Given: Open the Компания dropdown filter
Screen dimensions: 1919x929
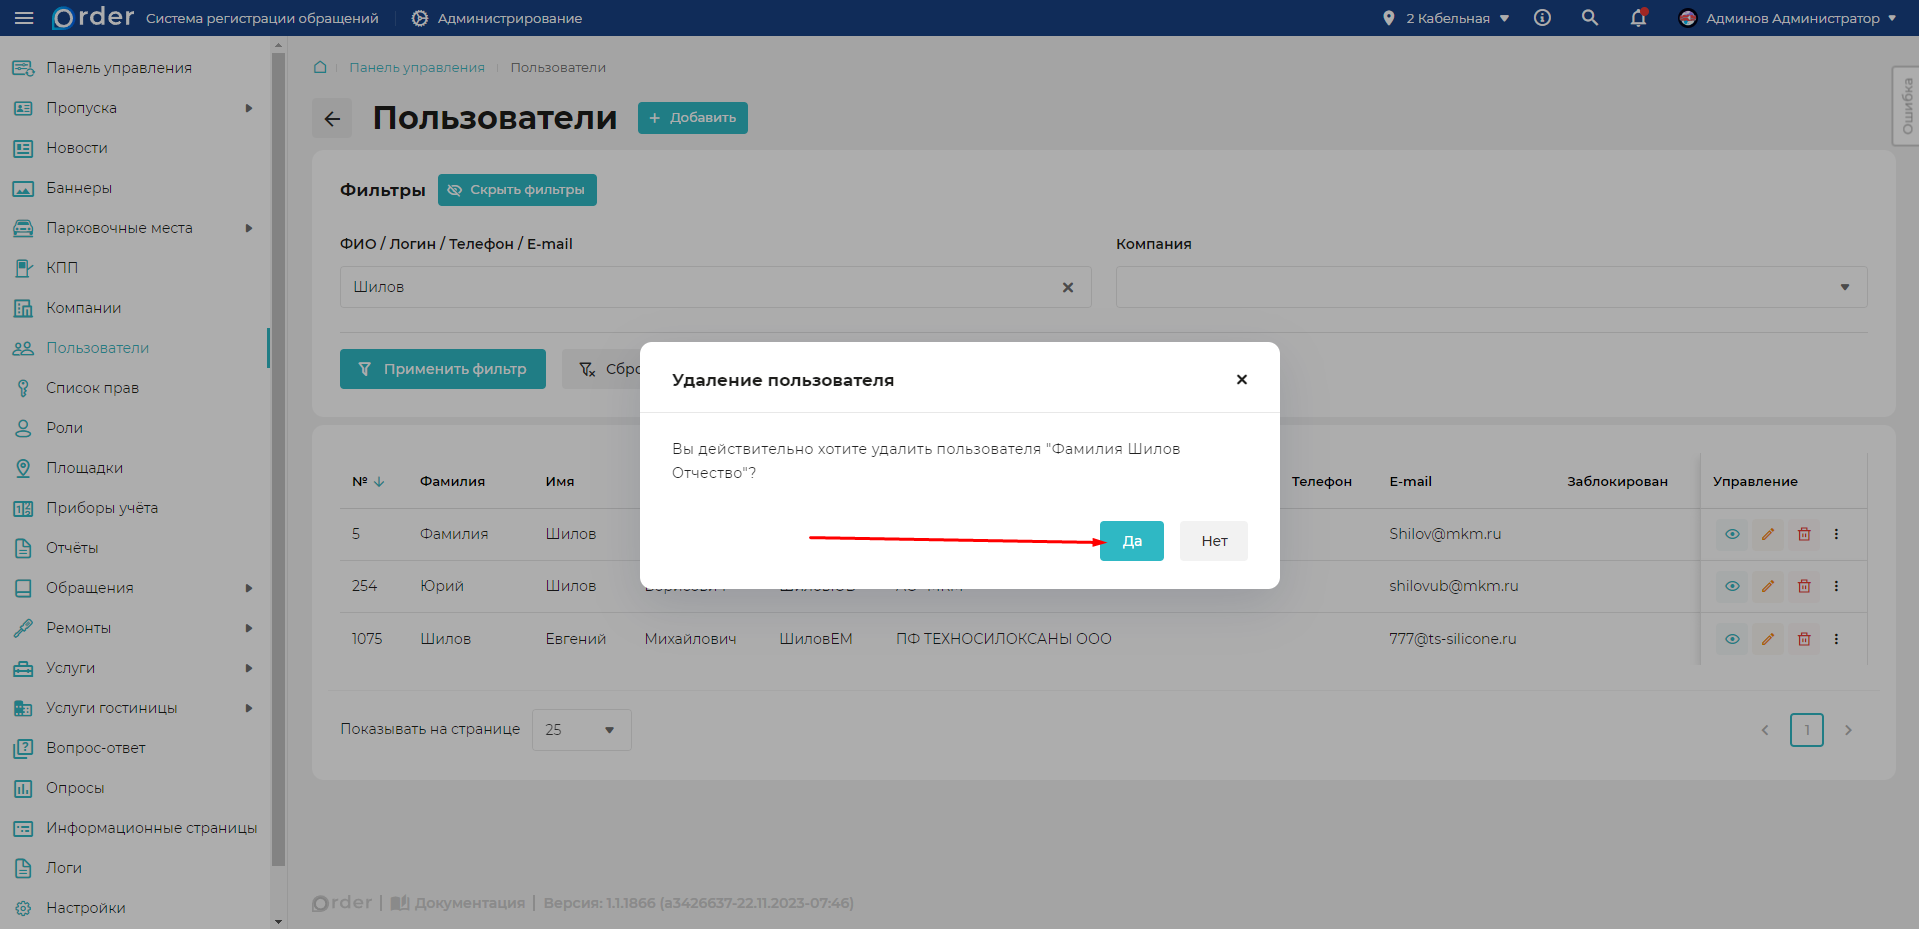Looking at the screenshot, I should coord(1490,287).
